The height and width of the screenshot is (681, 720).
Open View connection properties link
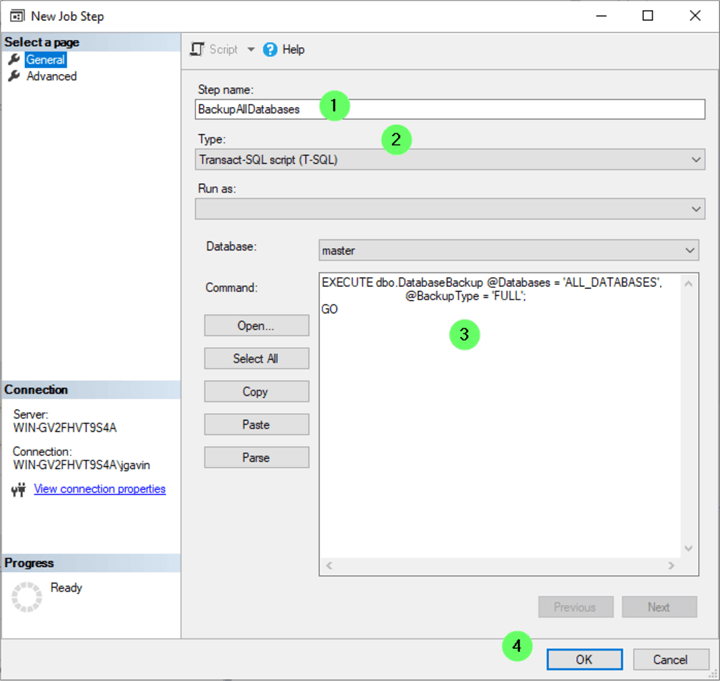[99, 489]
